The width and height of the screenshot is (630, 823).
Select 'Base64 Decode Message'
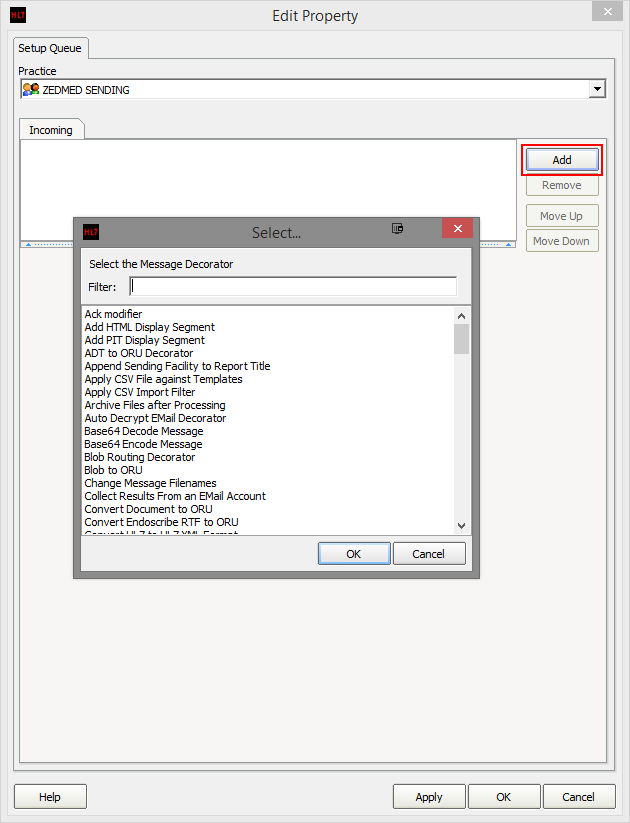[x=144, y=431]
